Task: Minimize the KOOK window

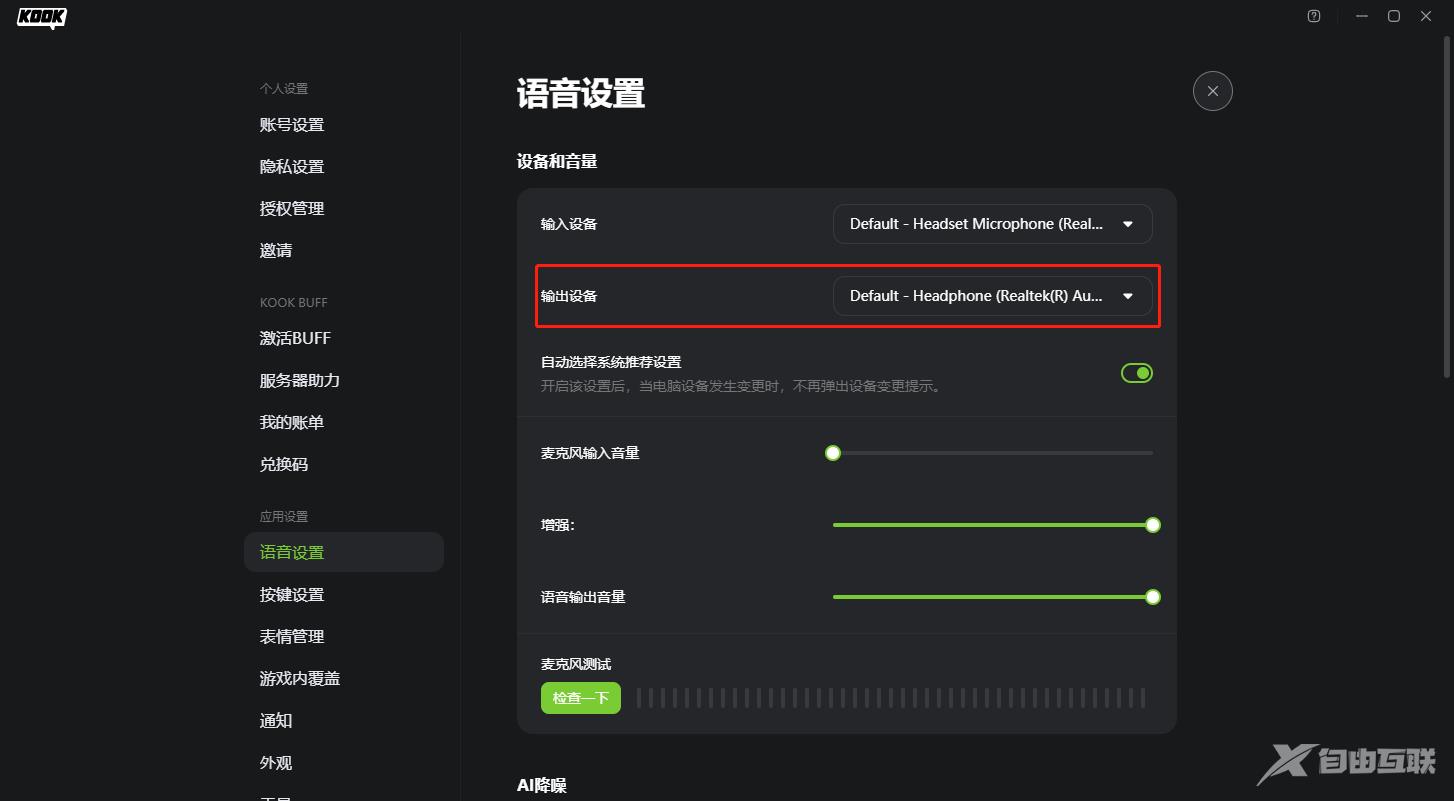Action: click(x=1362, y=16)
